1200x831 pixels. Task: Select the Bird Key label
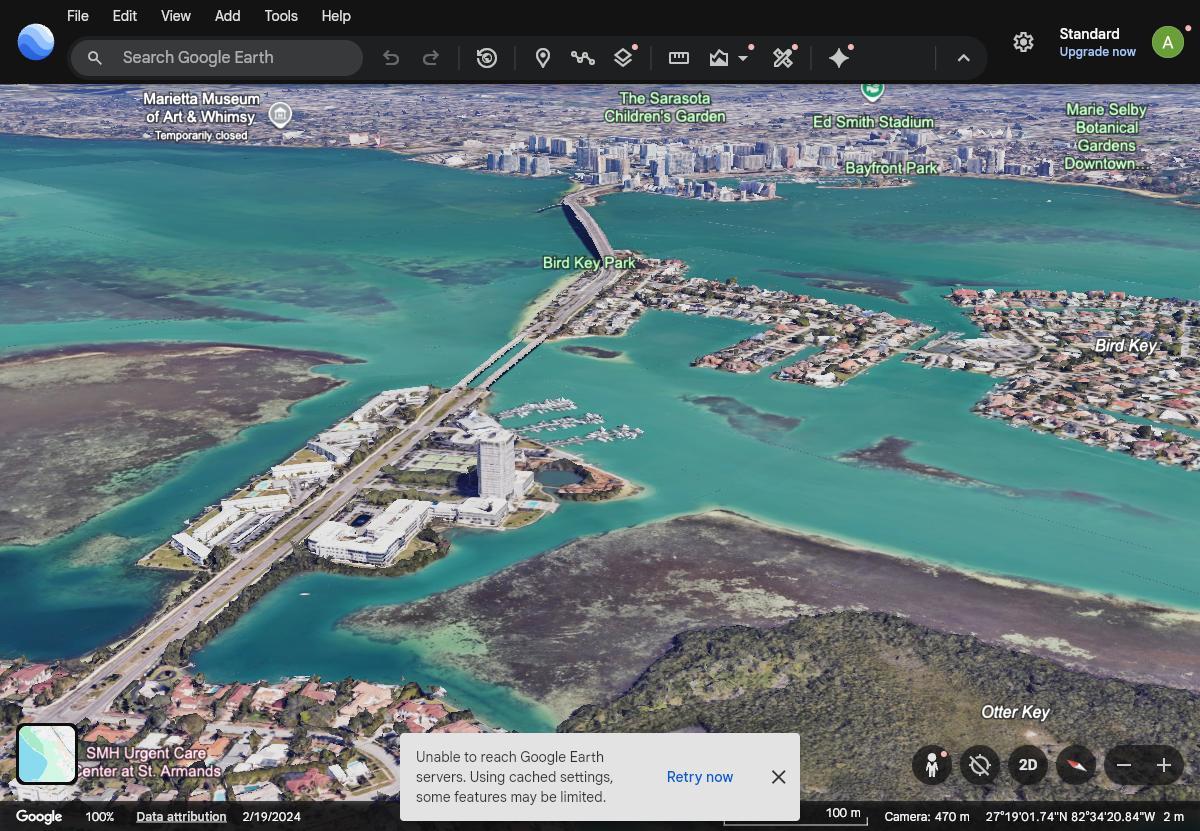1125,346
